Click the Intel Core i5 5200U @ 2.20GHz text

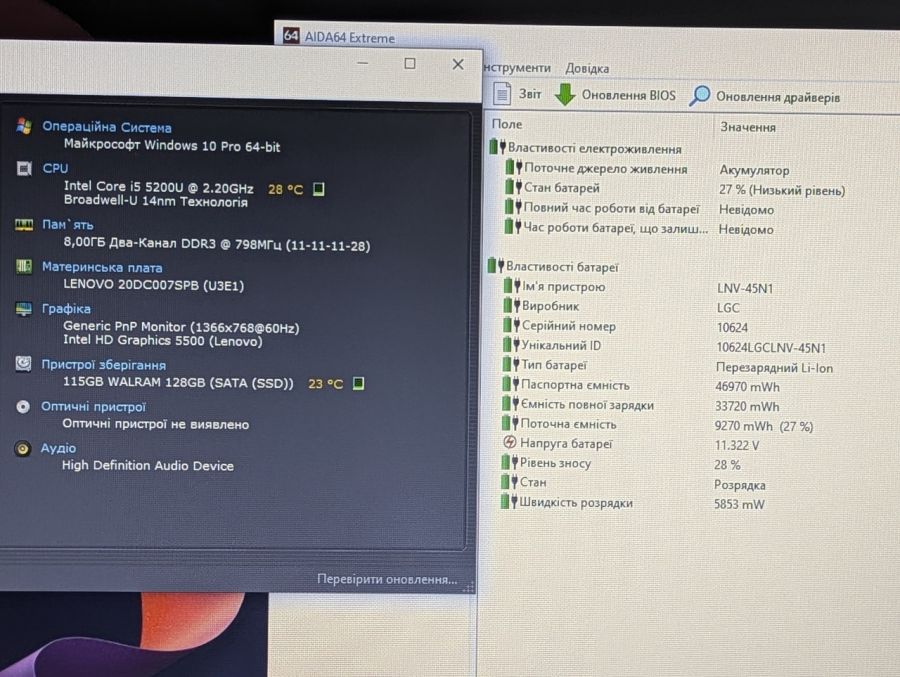click(x=158, y=187)
